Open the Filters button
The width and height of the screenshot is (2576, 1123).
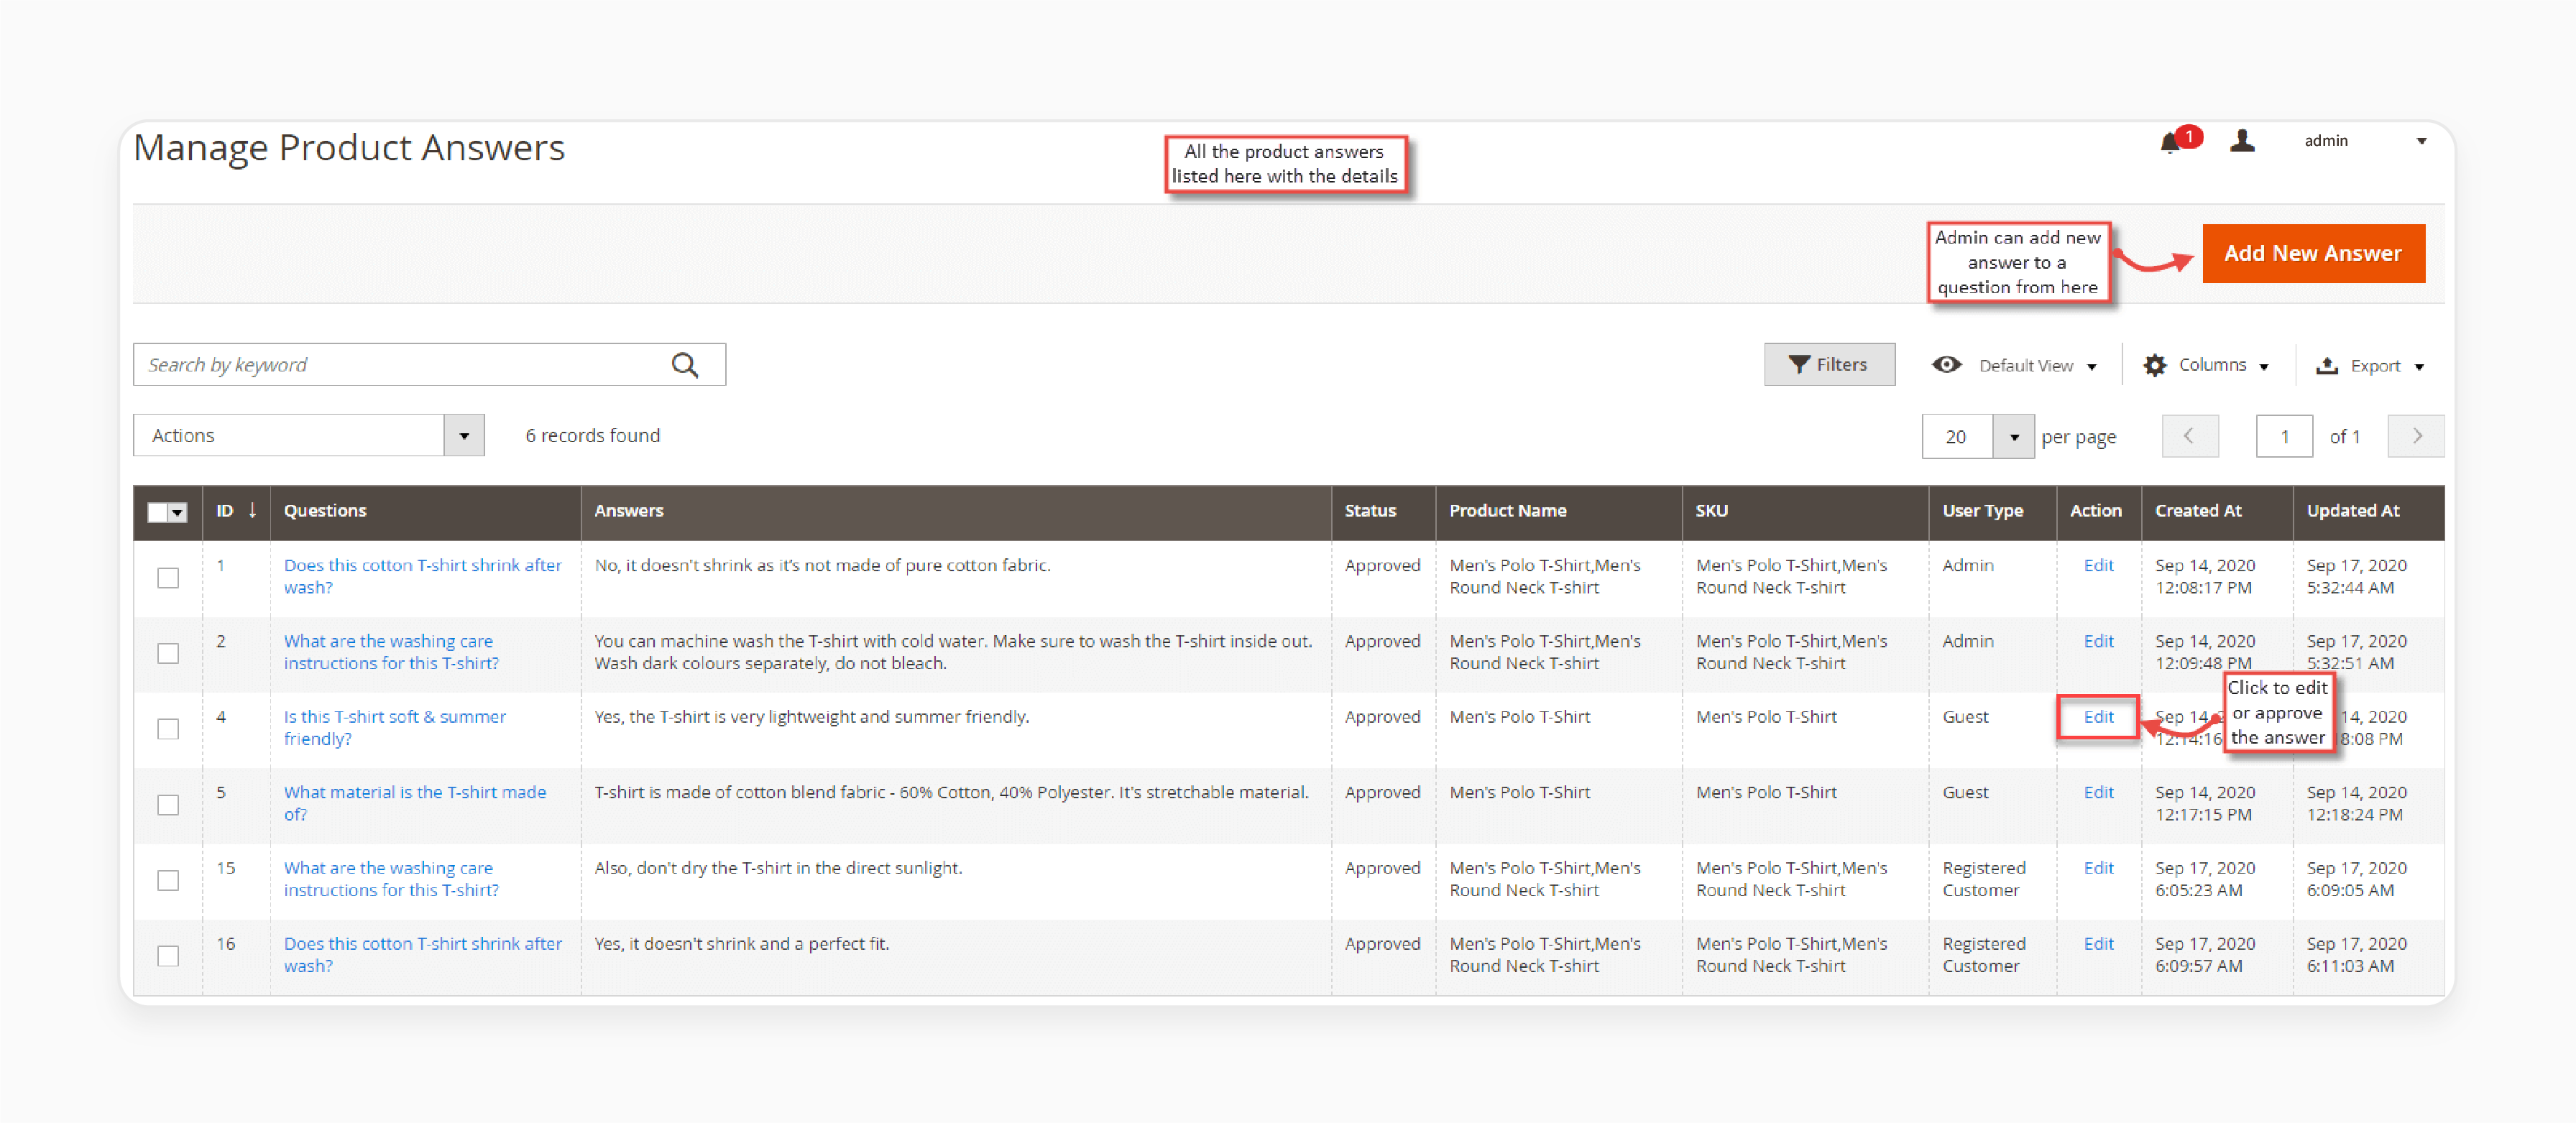coord(1829,365)
